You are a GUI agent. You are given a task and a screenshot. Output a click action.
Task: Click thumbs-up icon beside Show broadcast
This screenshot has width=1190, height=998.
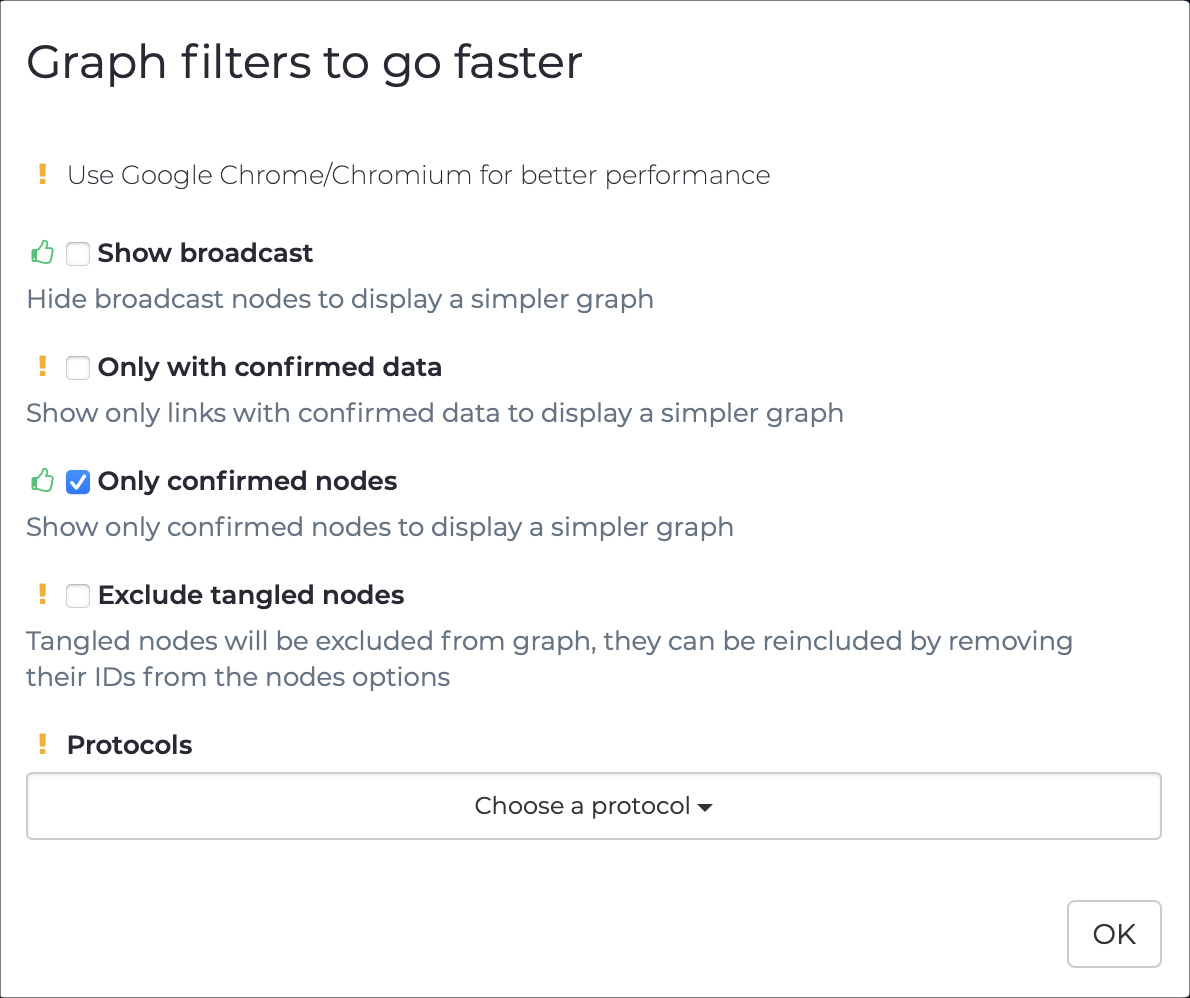41,253
